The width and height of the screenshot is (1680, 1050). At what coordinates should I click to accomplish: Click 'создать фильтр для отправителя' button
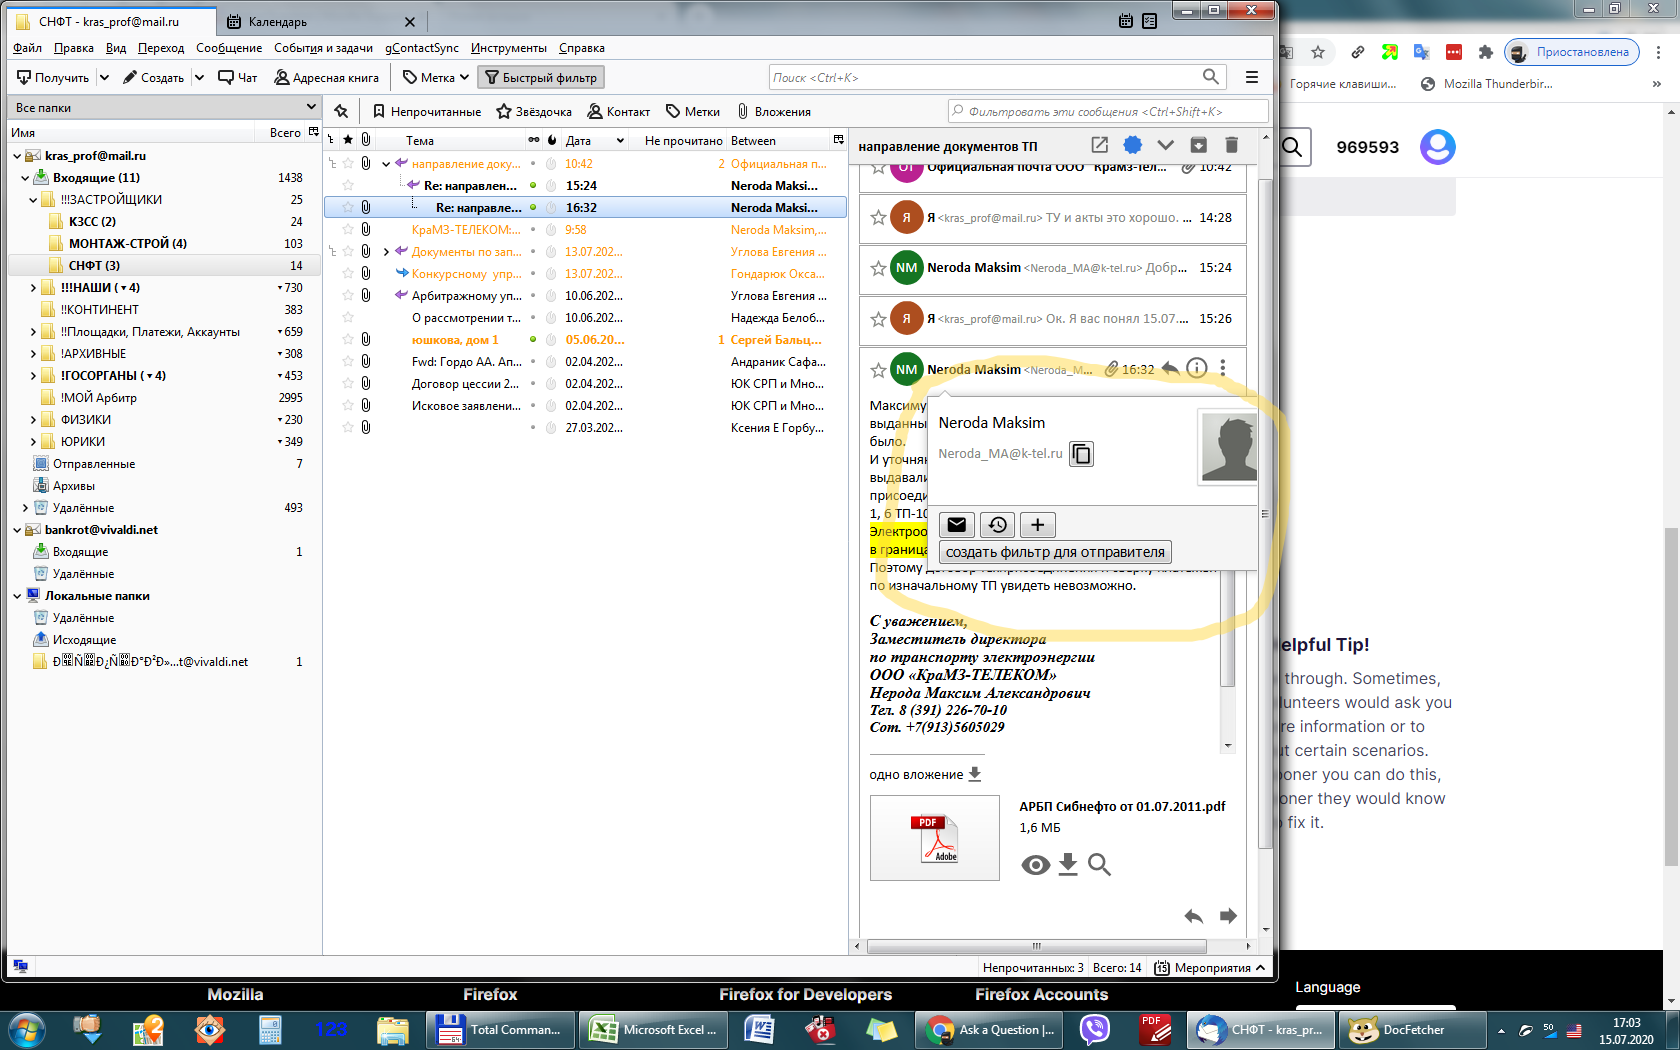pos(1055,552)
